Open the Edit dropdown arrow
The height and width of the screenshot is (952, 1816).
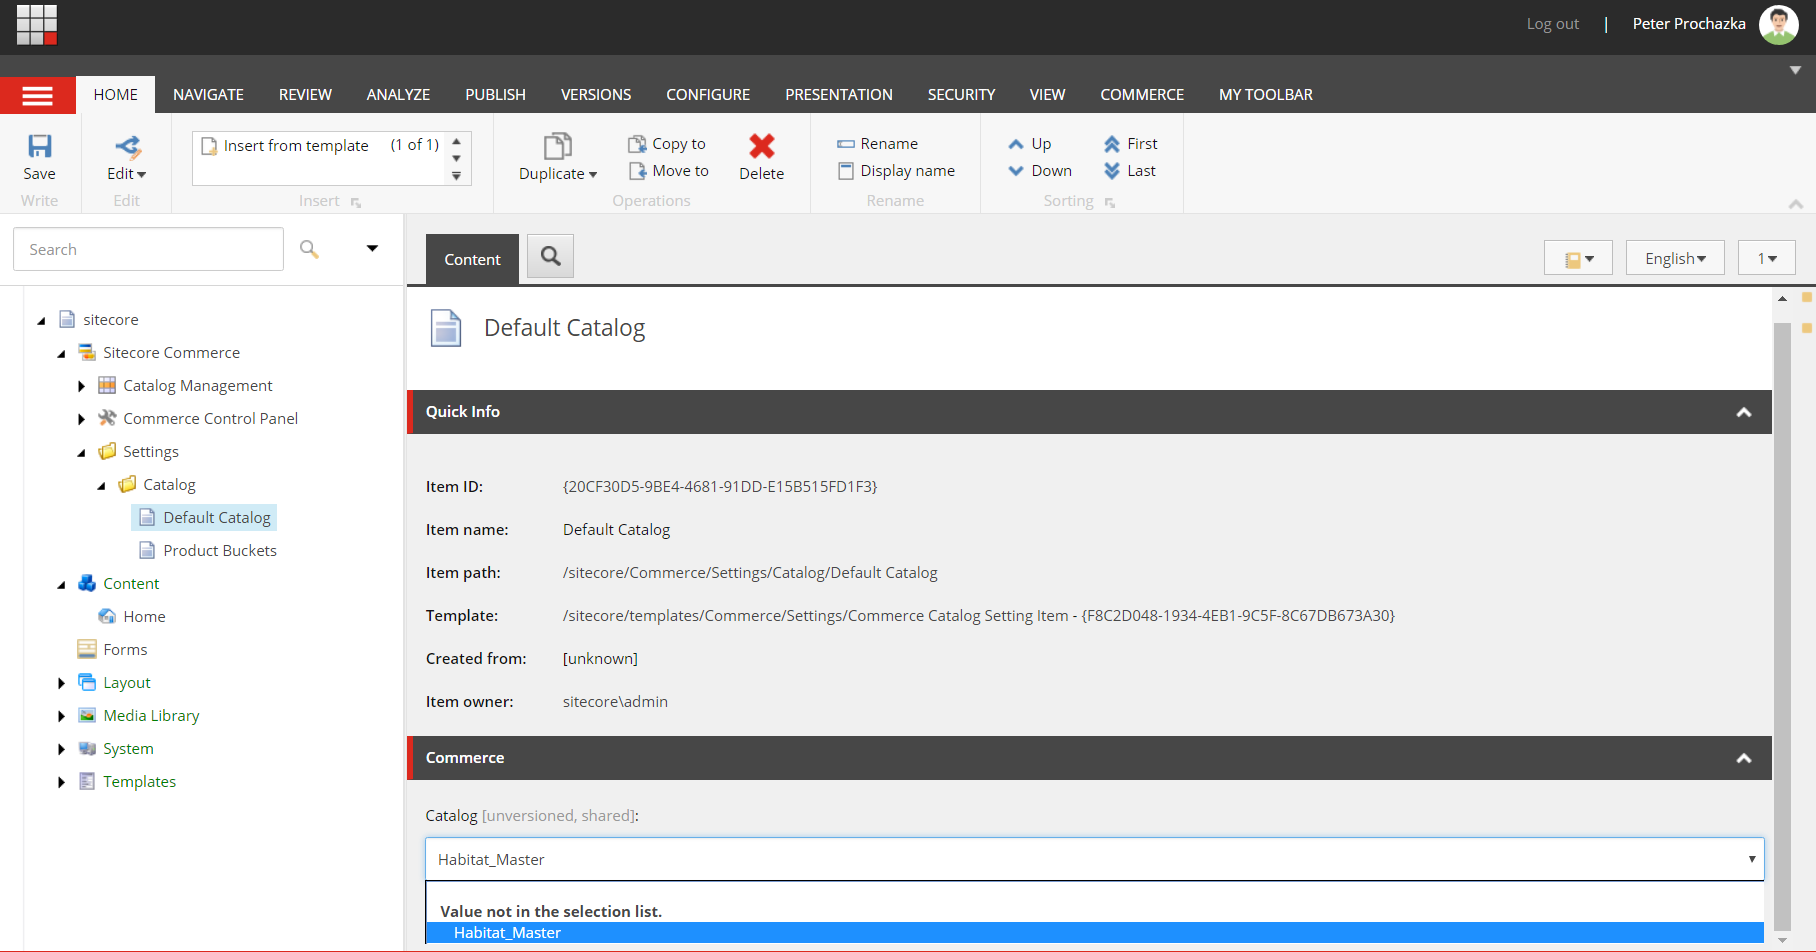point(141,175)
